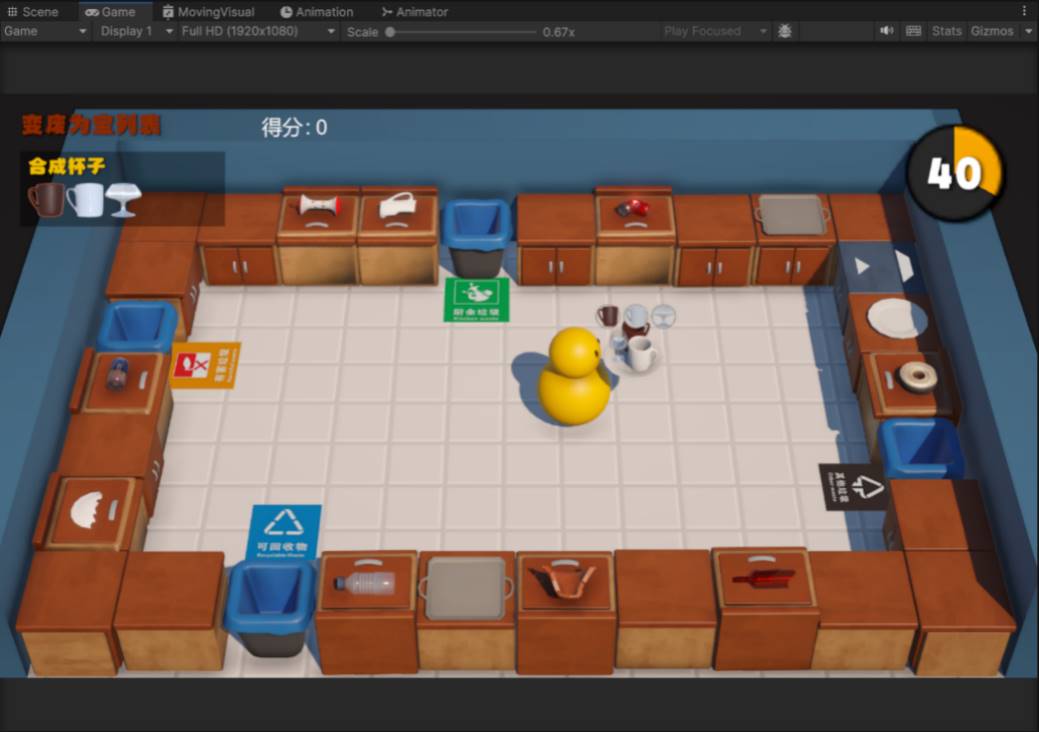Click the Scale slider handle
This screenshot has width=1039, height=732.
click(x=390, y=32)
